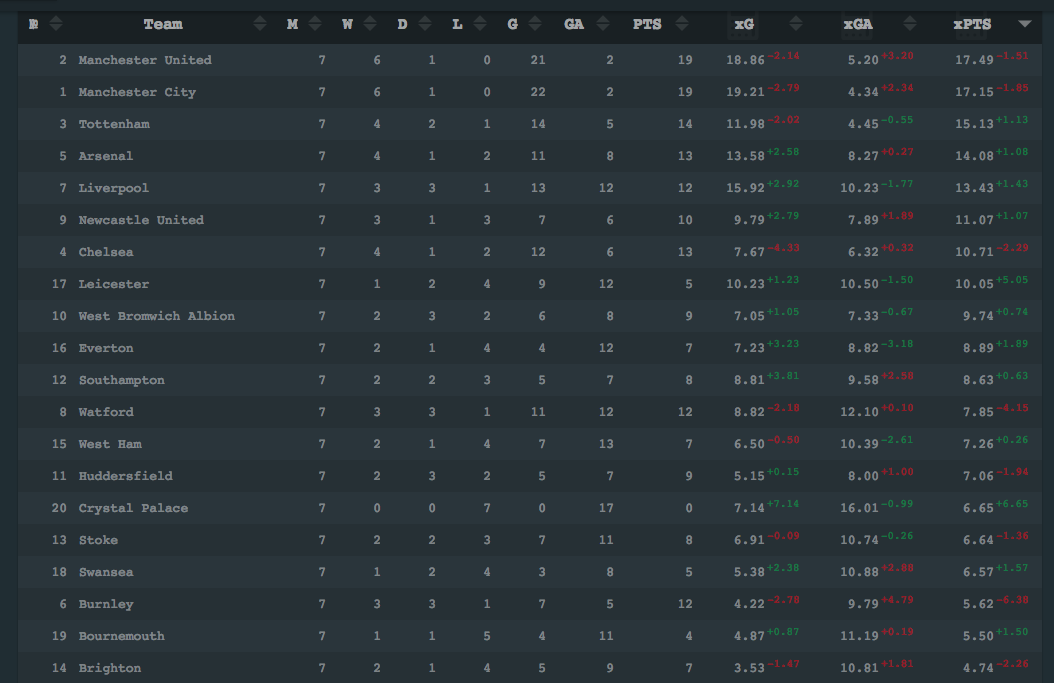This screenshot has height=683, width=1054.
Task: Sort by goals against GA arrows
Action: click(x=603, y=24)
